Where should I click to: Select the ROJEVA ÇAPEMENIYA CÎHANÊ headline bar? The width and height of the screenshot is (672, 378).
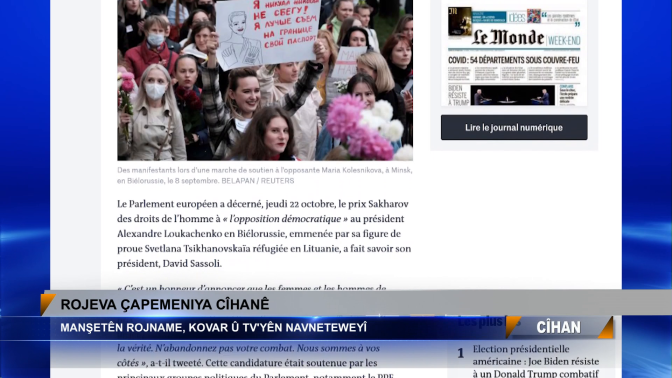click(x=356, y=304)
